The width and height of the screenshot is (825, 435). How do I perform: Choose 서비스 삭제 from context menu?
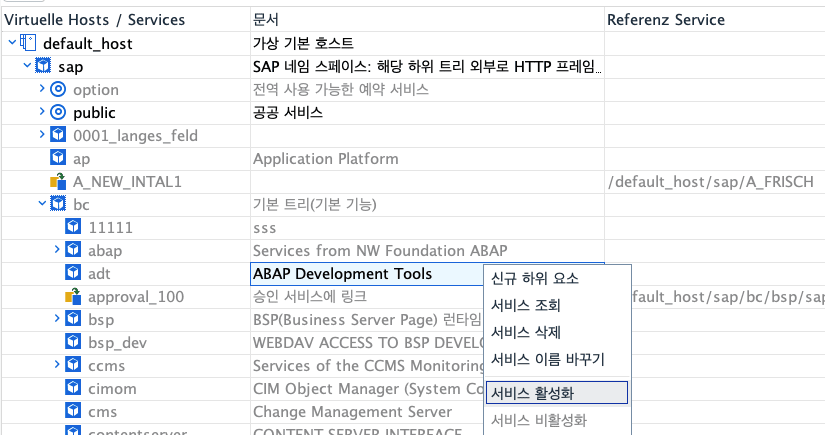point(557,332)
